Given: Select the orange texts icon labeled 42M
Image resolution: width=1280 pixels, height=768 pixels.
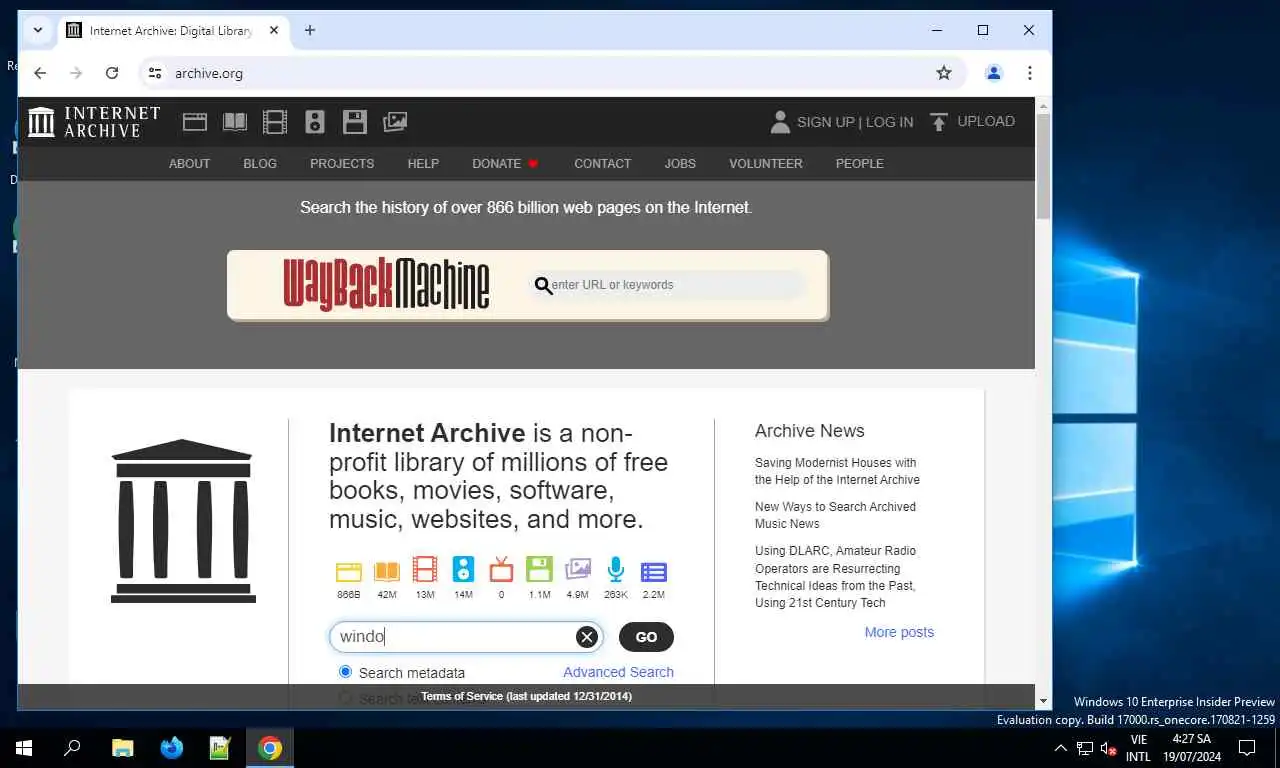Looking at the screenshot, I should tap(387, 571).
